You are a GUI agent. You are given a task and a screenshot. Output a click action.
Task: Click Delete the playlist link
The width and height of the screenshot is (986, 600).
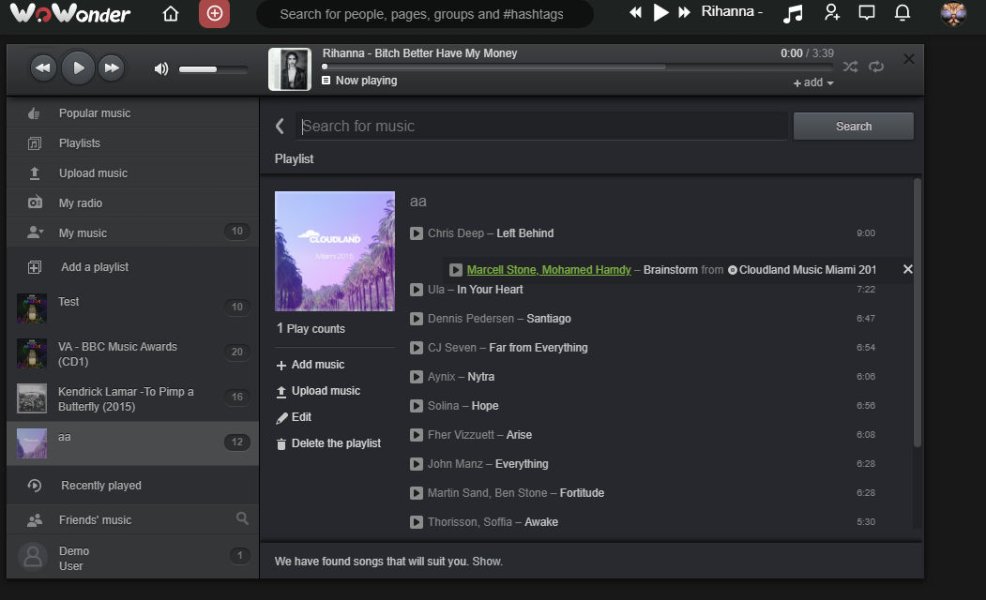[335, 443]
